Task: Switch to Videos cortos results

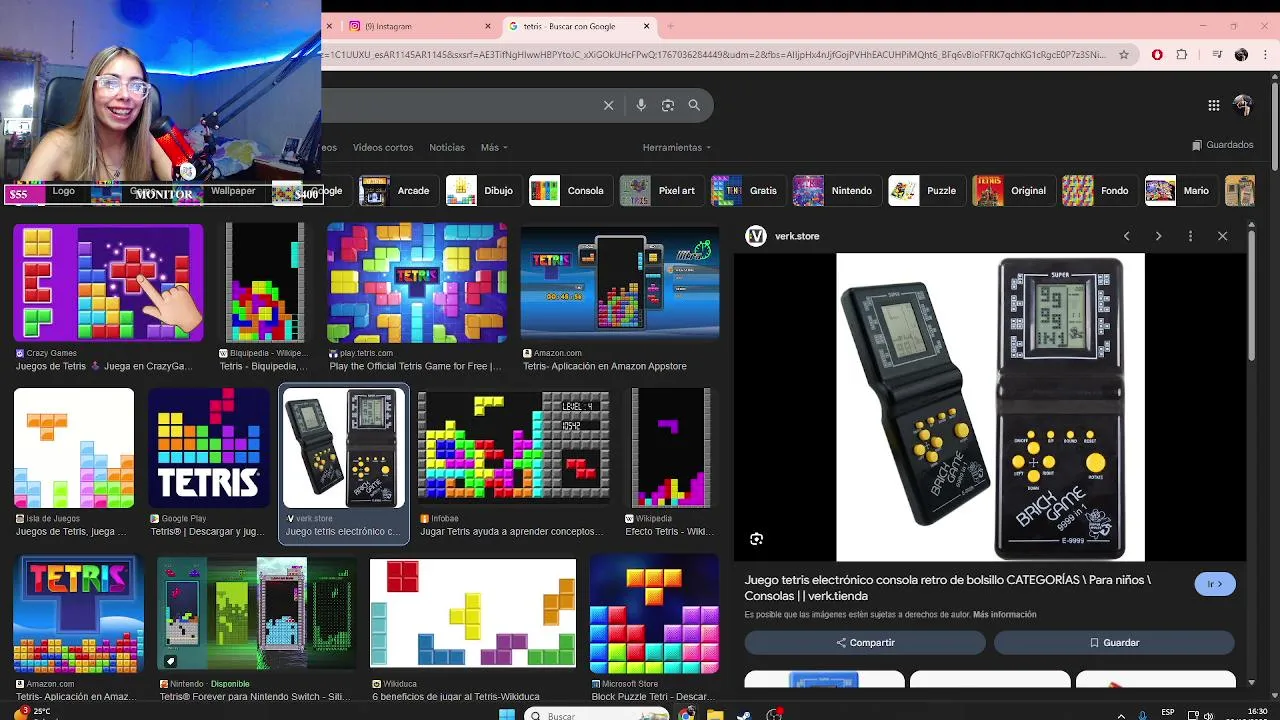Action: point(383,147)
